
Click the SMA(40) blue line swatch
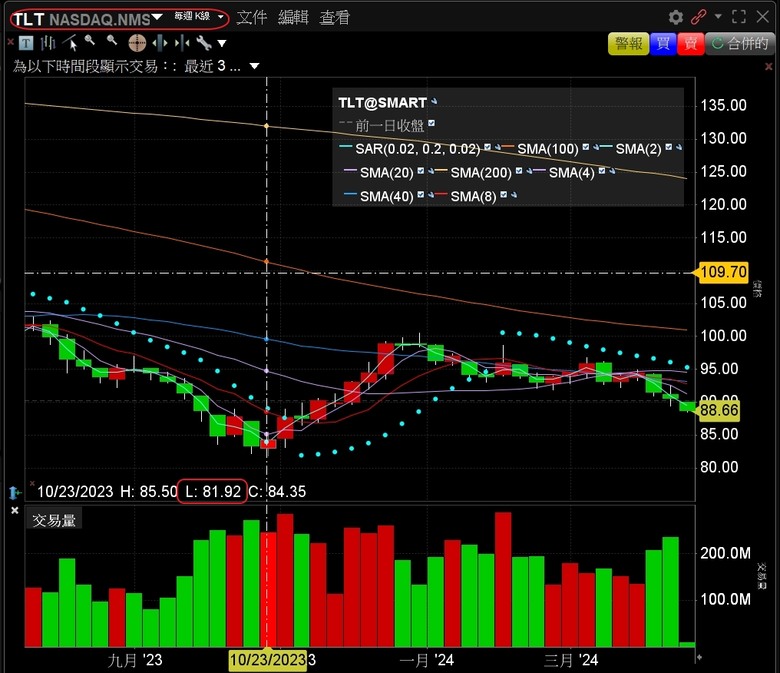click(x=350, y=194)
